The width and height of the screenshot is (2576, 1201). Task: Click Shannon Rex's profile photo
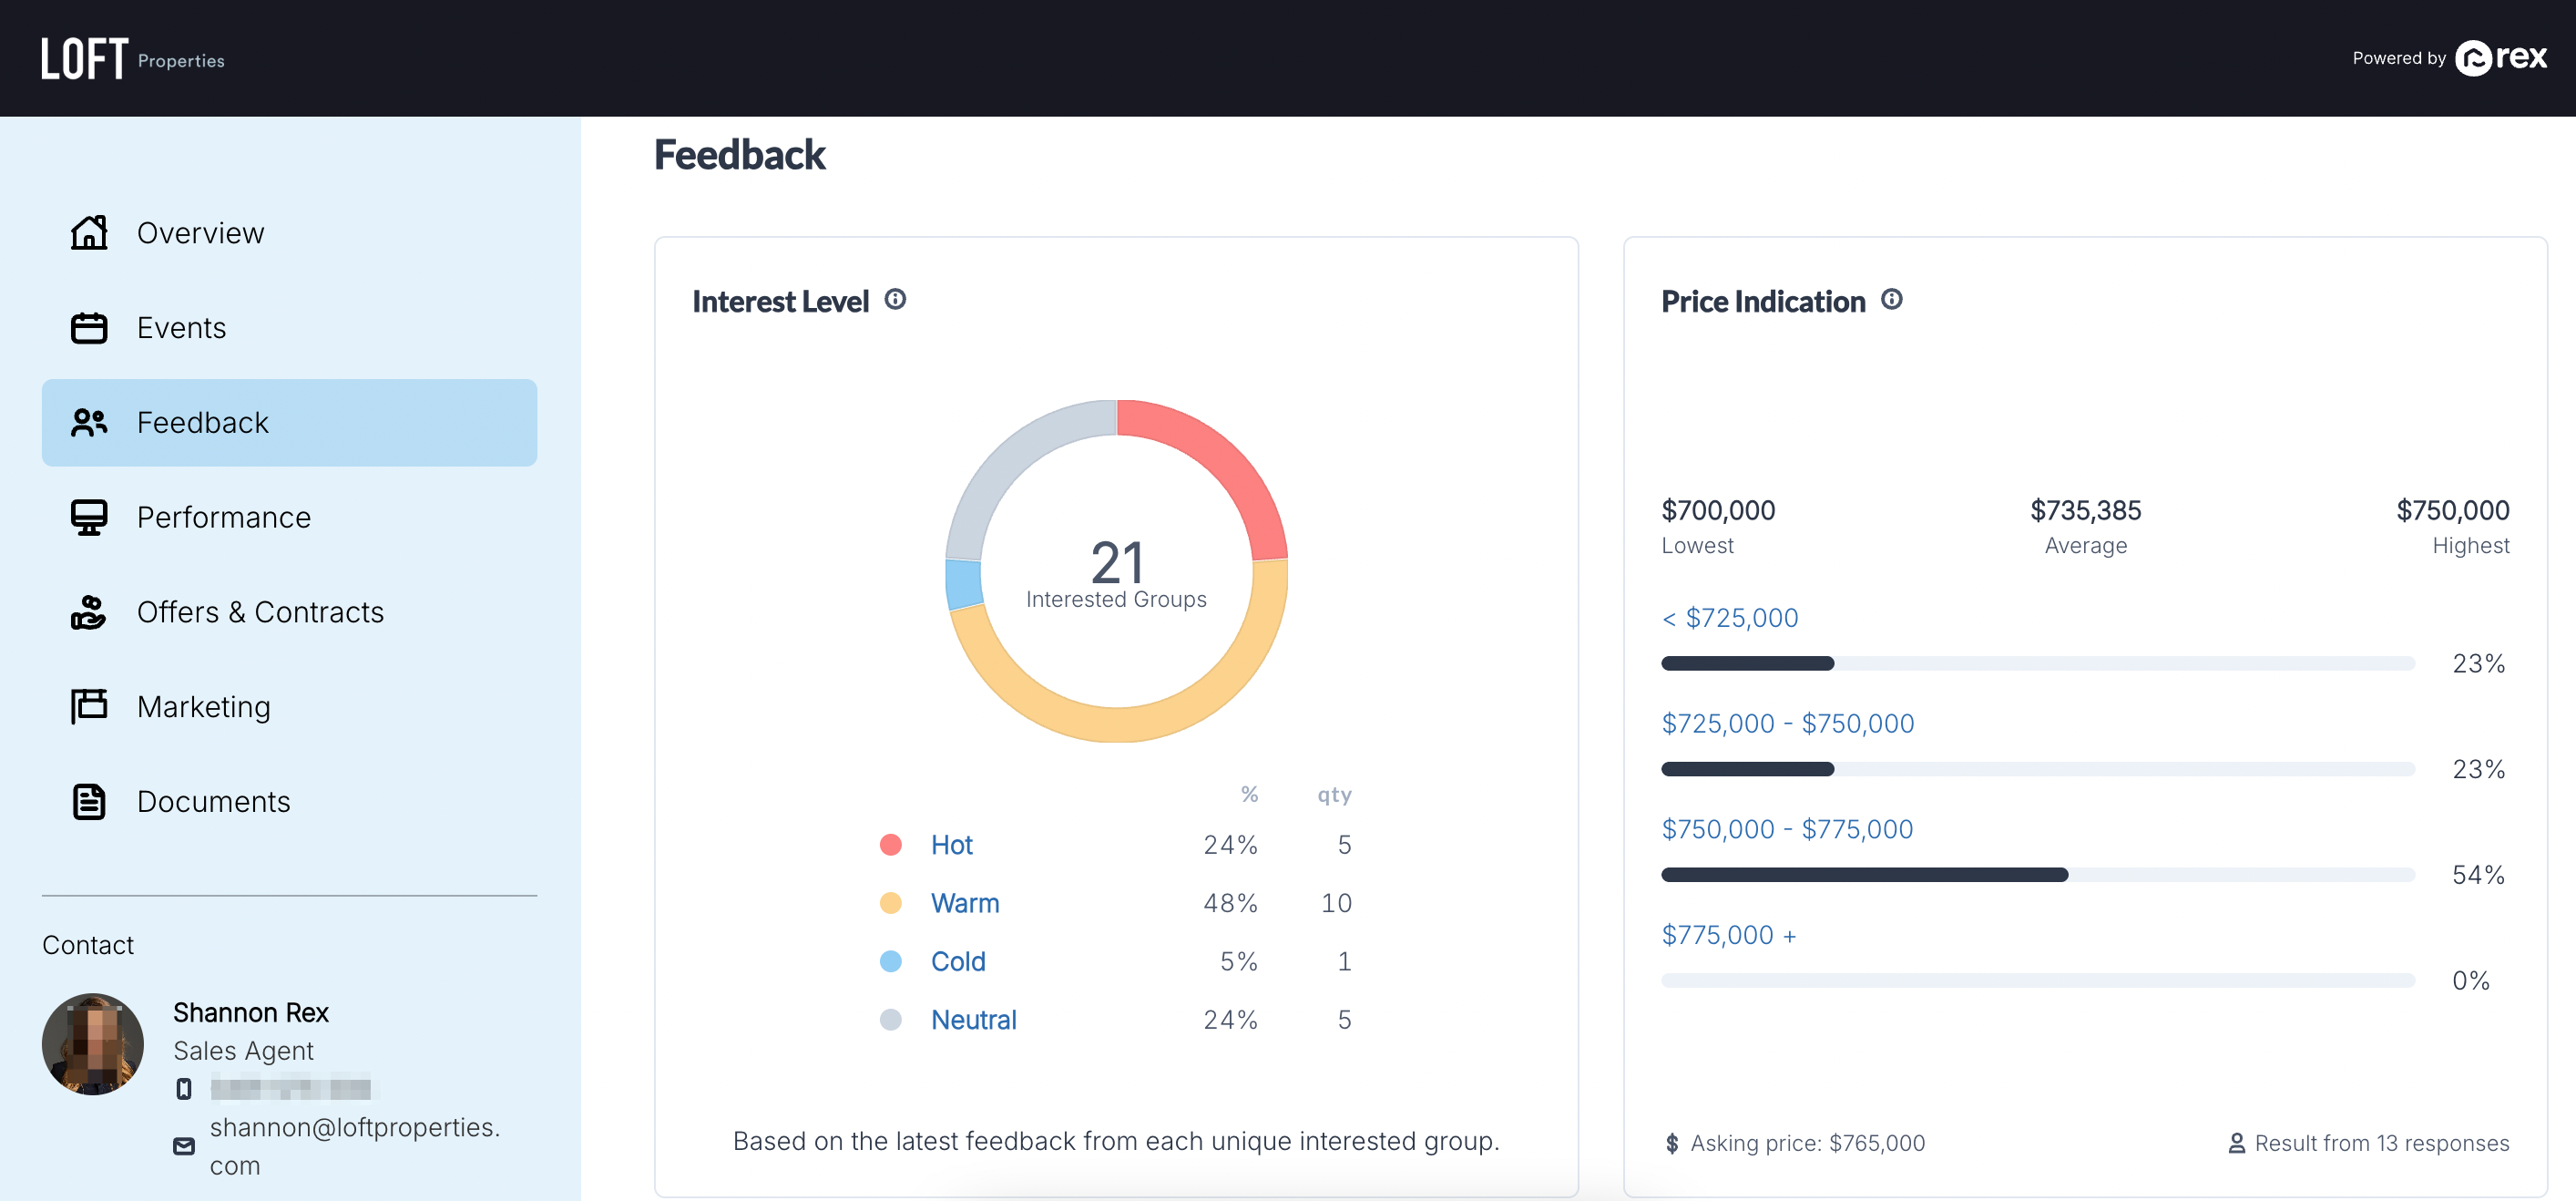click(92, 1043)
